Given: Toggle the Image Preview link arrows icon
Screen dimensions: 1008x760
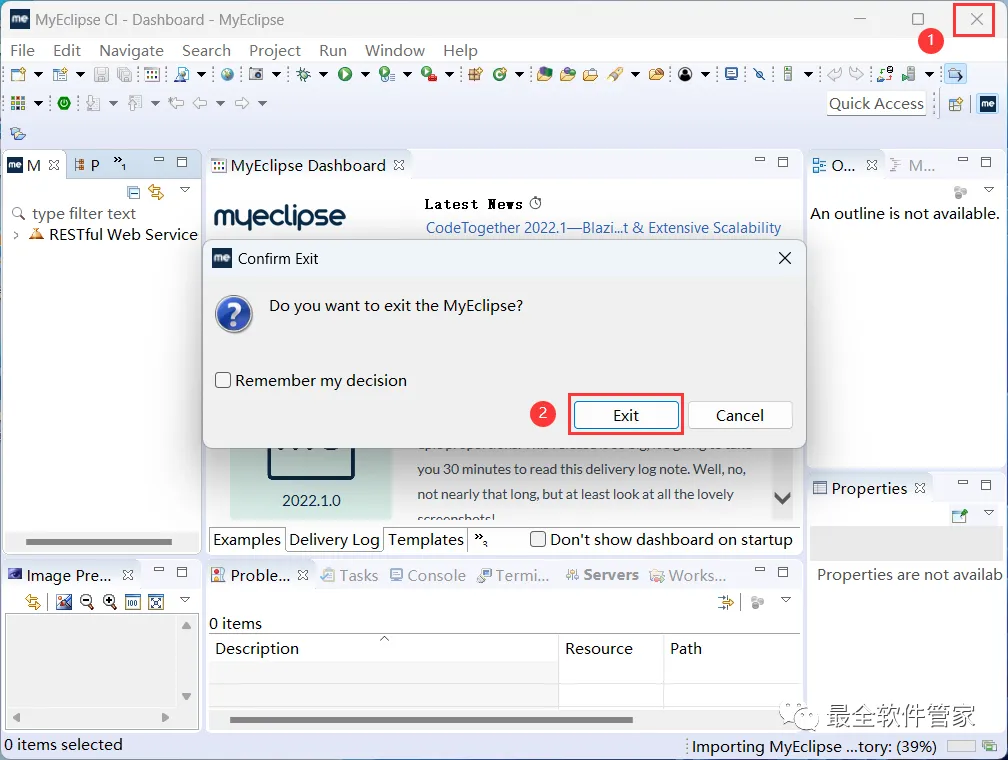Looking at the screenshot, I should (x=33, y=602).
